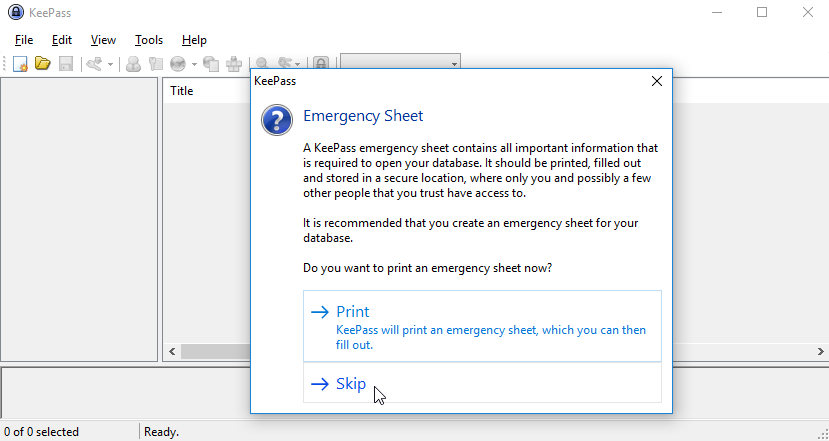Image resolution: width=829 pixels, height=441 pixels.
Task: Expand the Add Entry dropdown arrow
Action: point(110,63)
